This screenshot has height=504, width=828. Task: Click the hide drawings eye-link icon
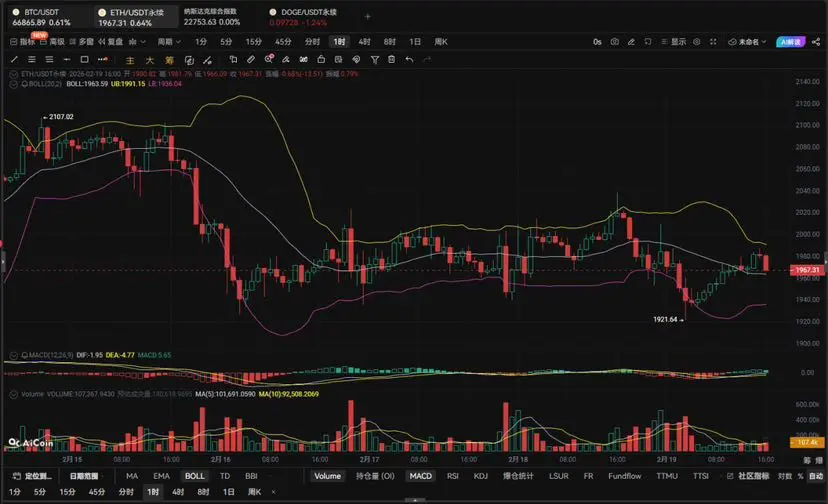304,60
